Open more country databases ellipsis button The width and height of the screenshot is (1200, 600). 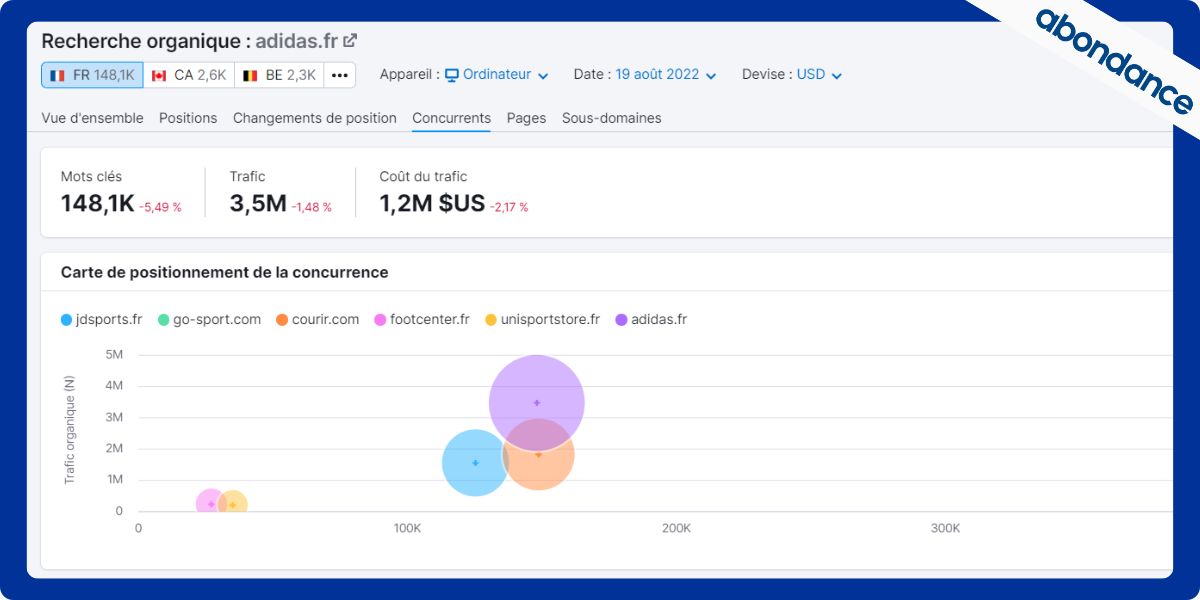[x=339, y=75]
